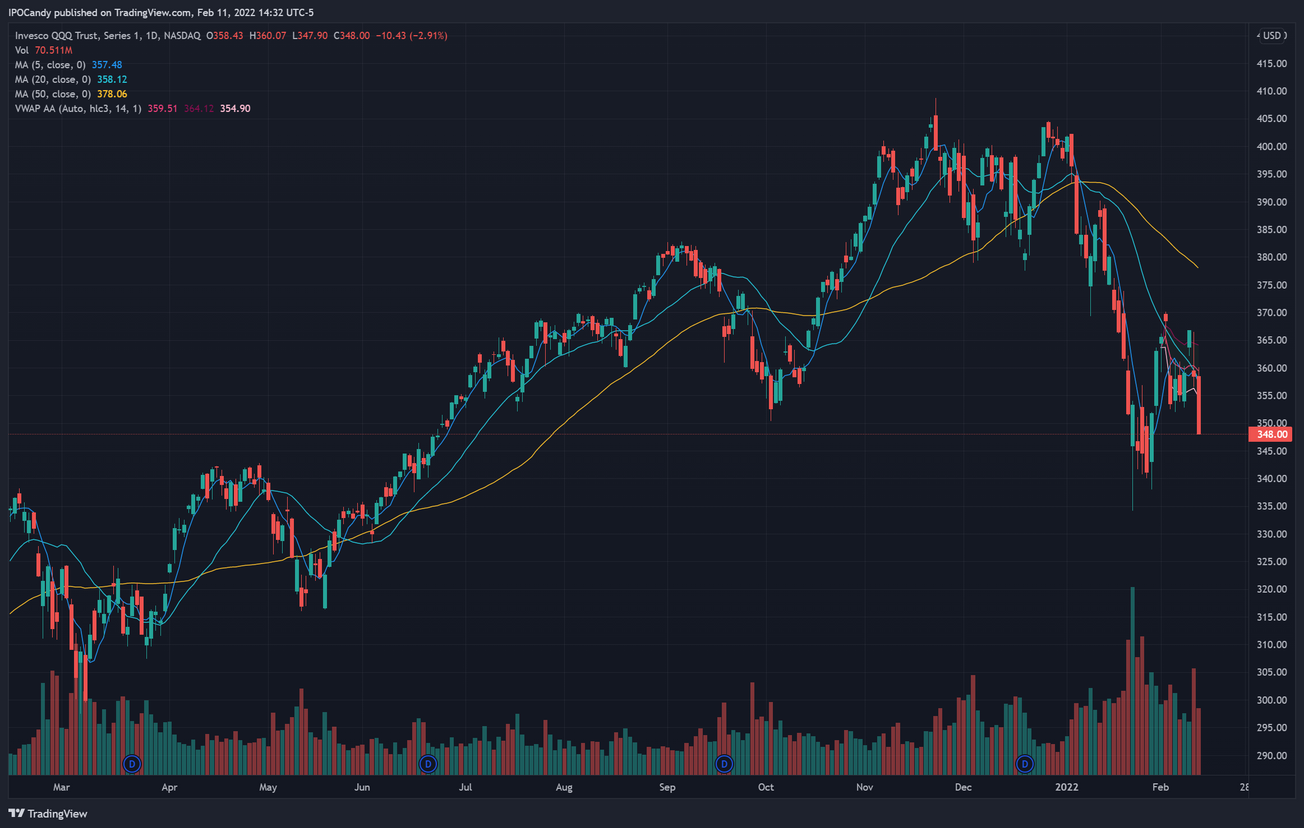
Task: Click the Aug label on the time axis
Action: (564, 788)
